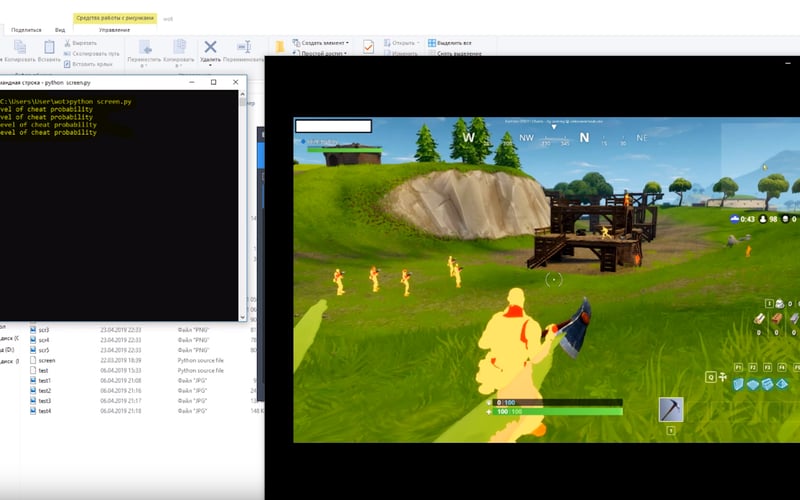
Task: Select the screen Python source file
Action: click(47, 361)
